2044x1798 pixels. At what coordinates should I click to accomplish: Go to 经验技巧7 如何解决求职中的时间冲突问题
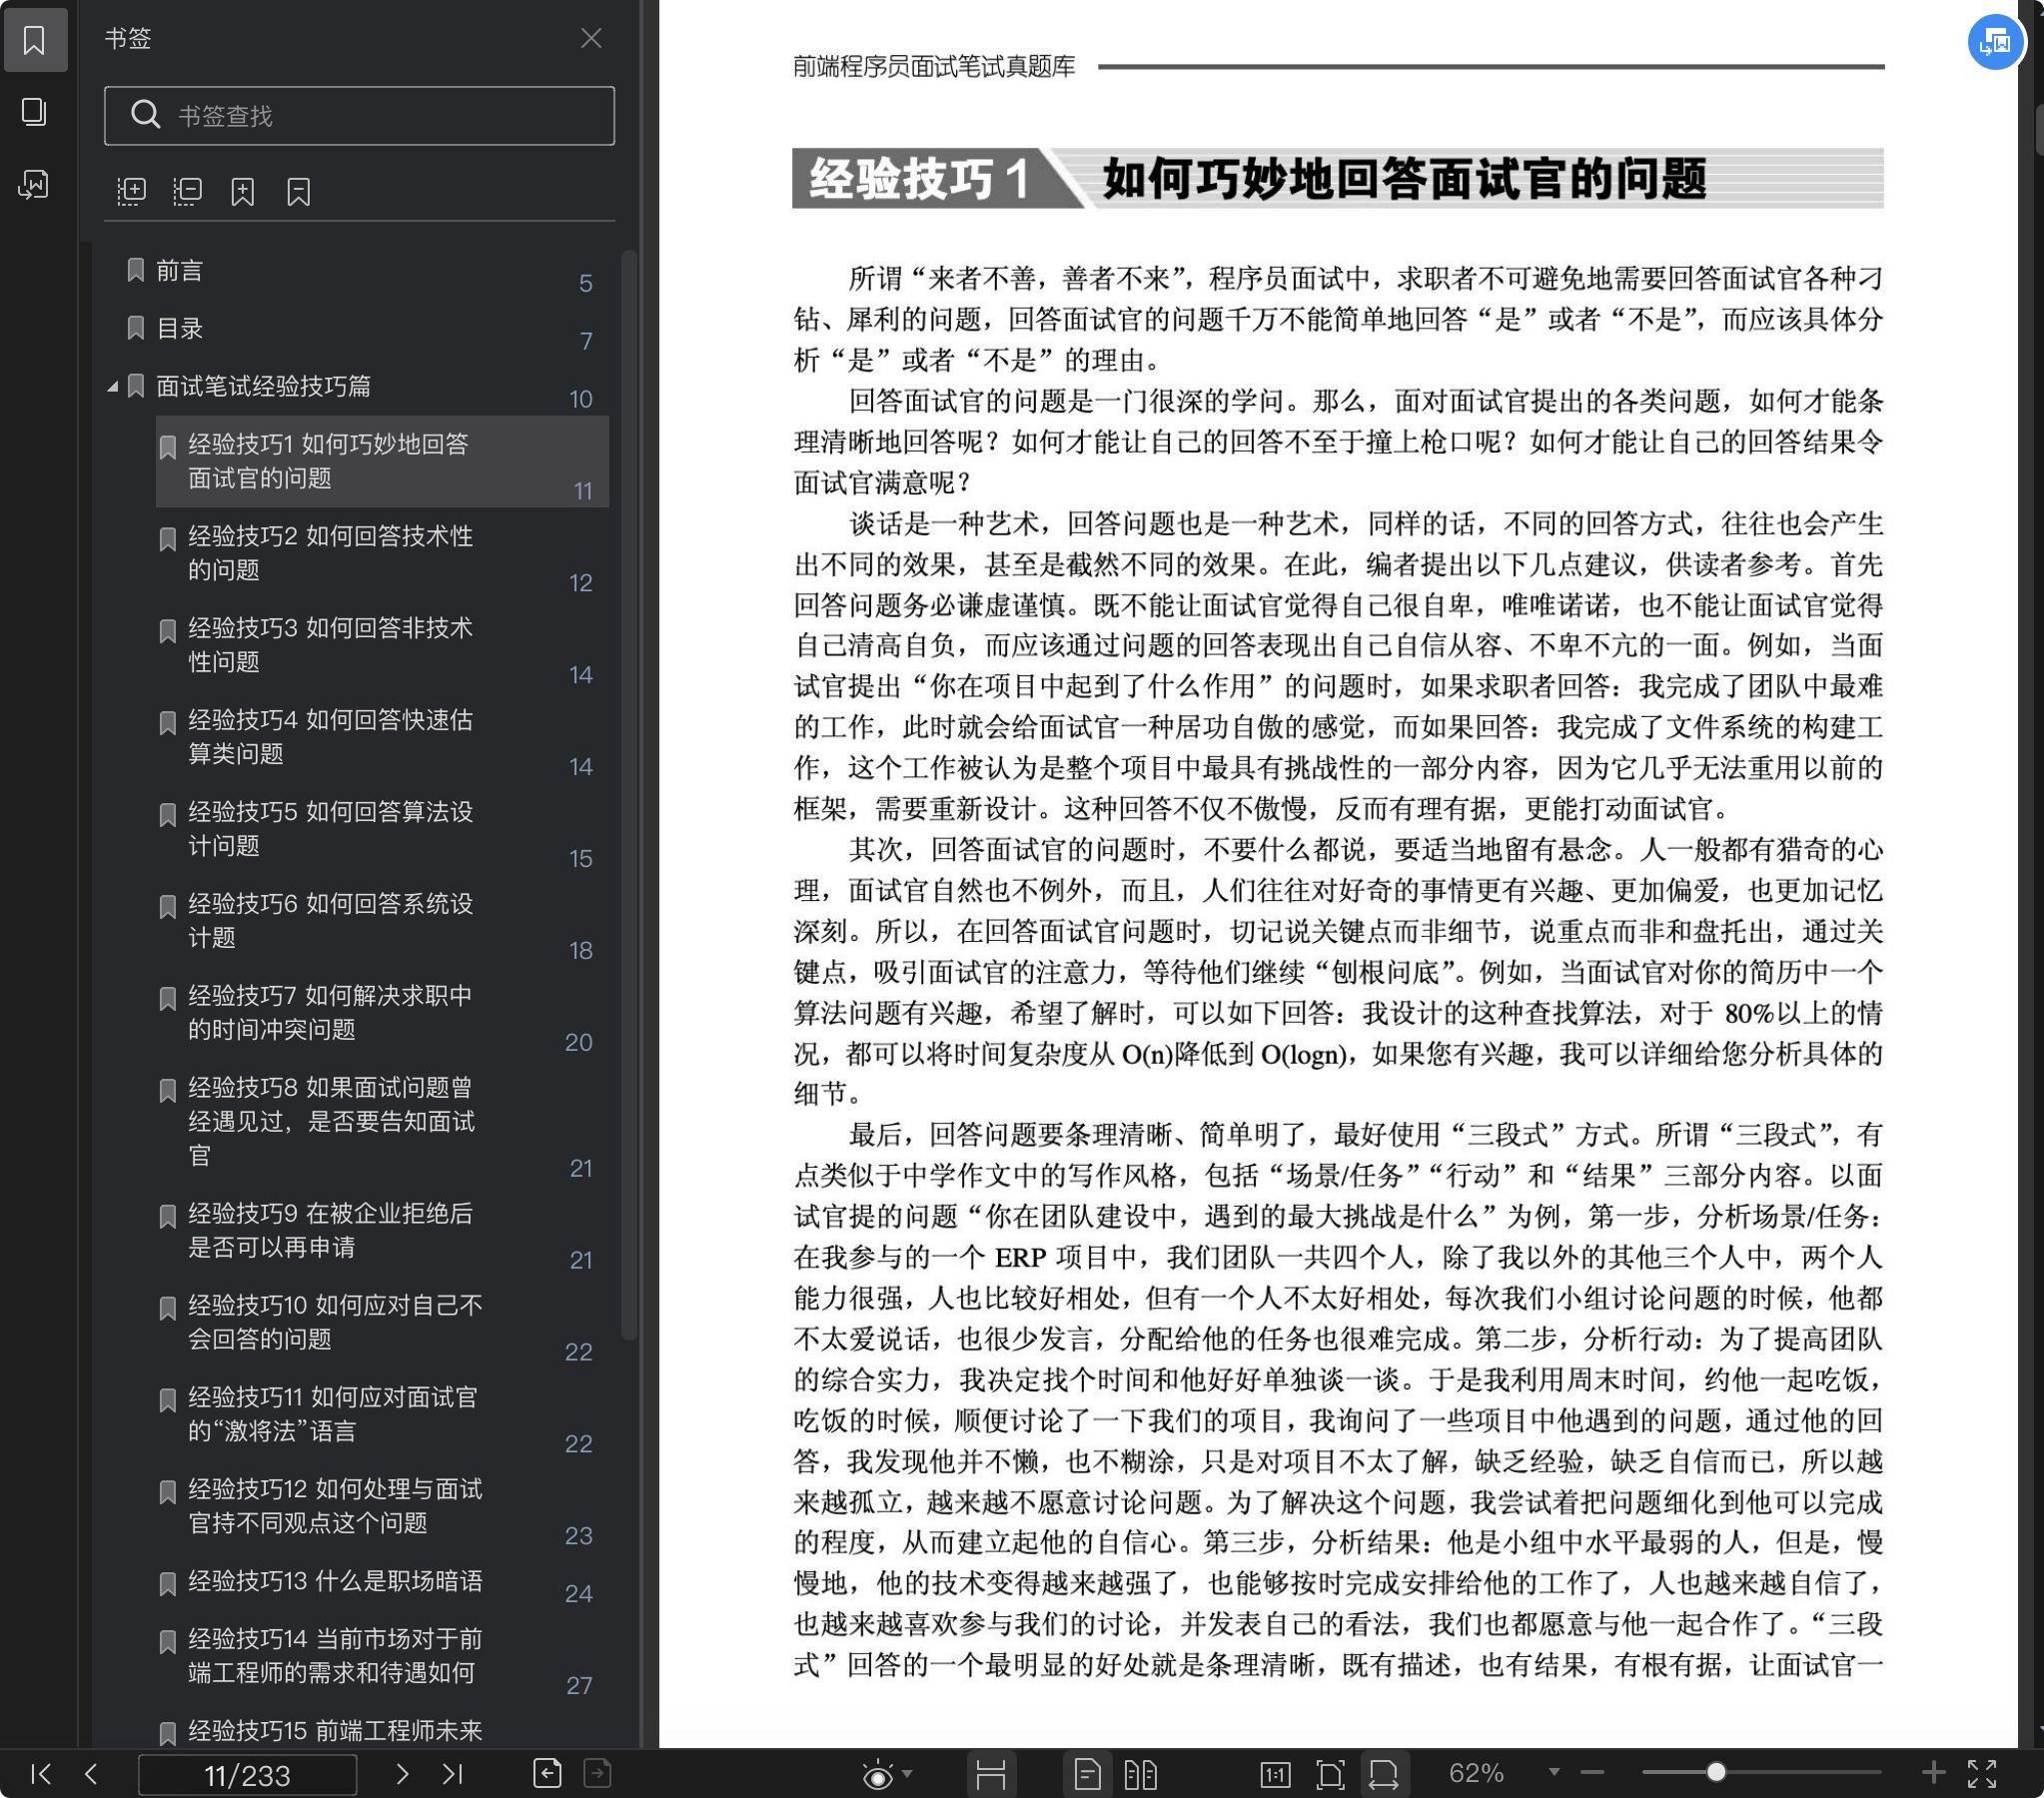click(x=382, y=1014)
